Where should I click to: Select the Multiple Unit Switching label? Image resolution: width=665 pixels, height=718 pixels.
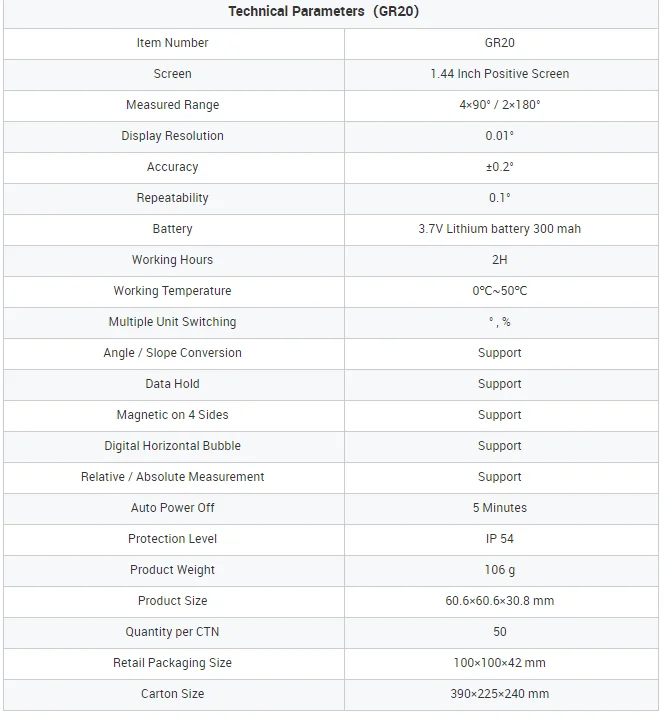point(173,322)
